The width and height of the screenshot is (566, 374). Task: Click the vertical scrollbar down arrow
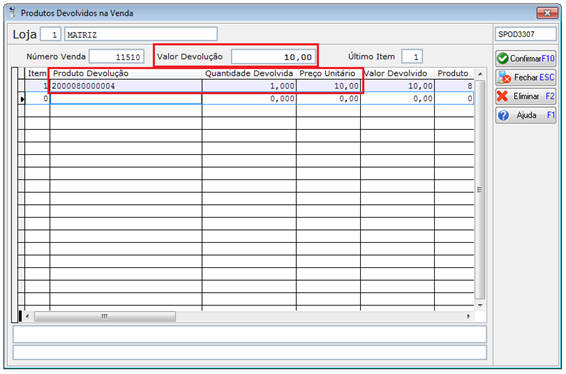coord(480,305)
